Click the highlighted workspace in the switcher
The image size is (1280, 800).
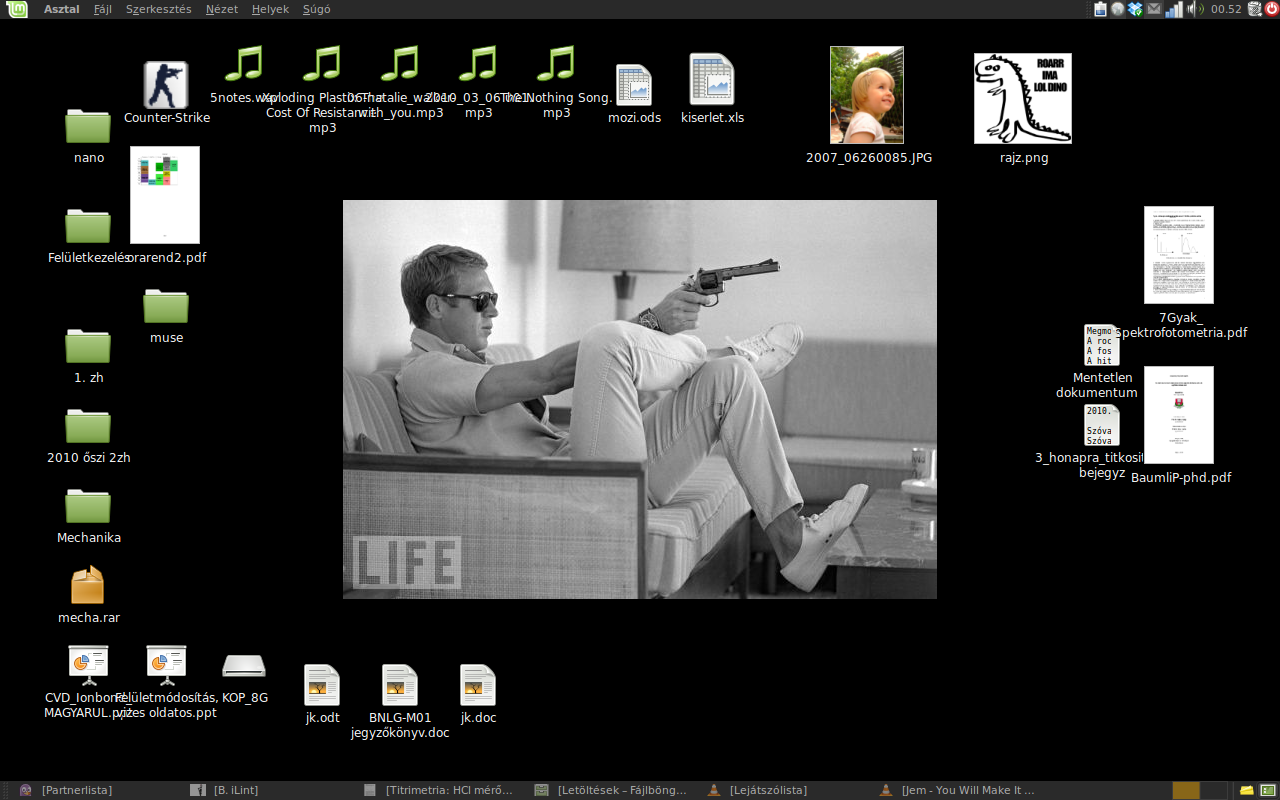click(x=1186, y=790)
